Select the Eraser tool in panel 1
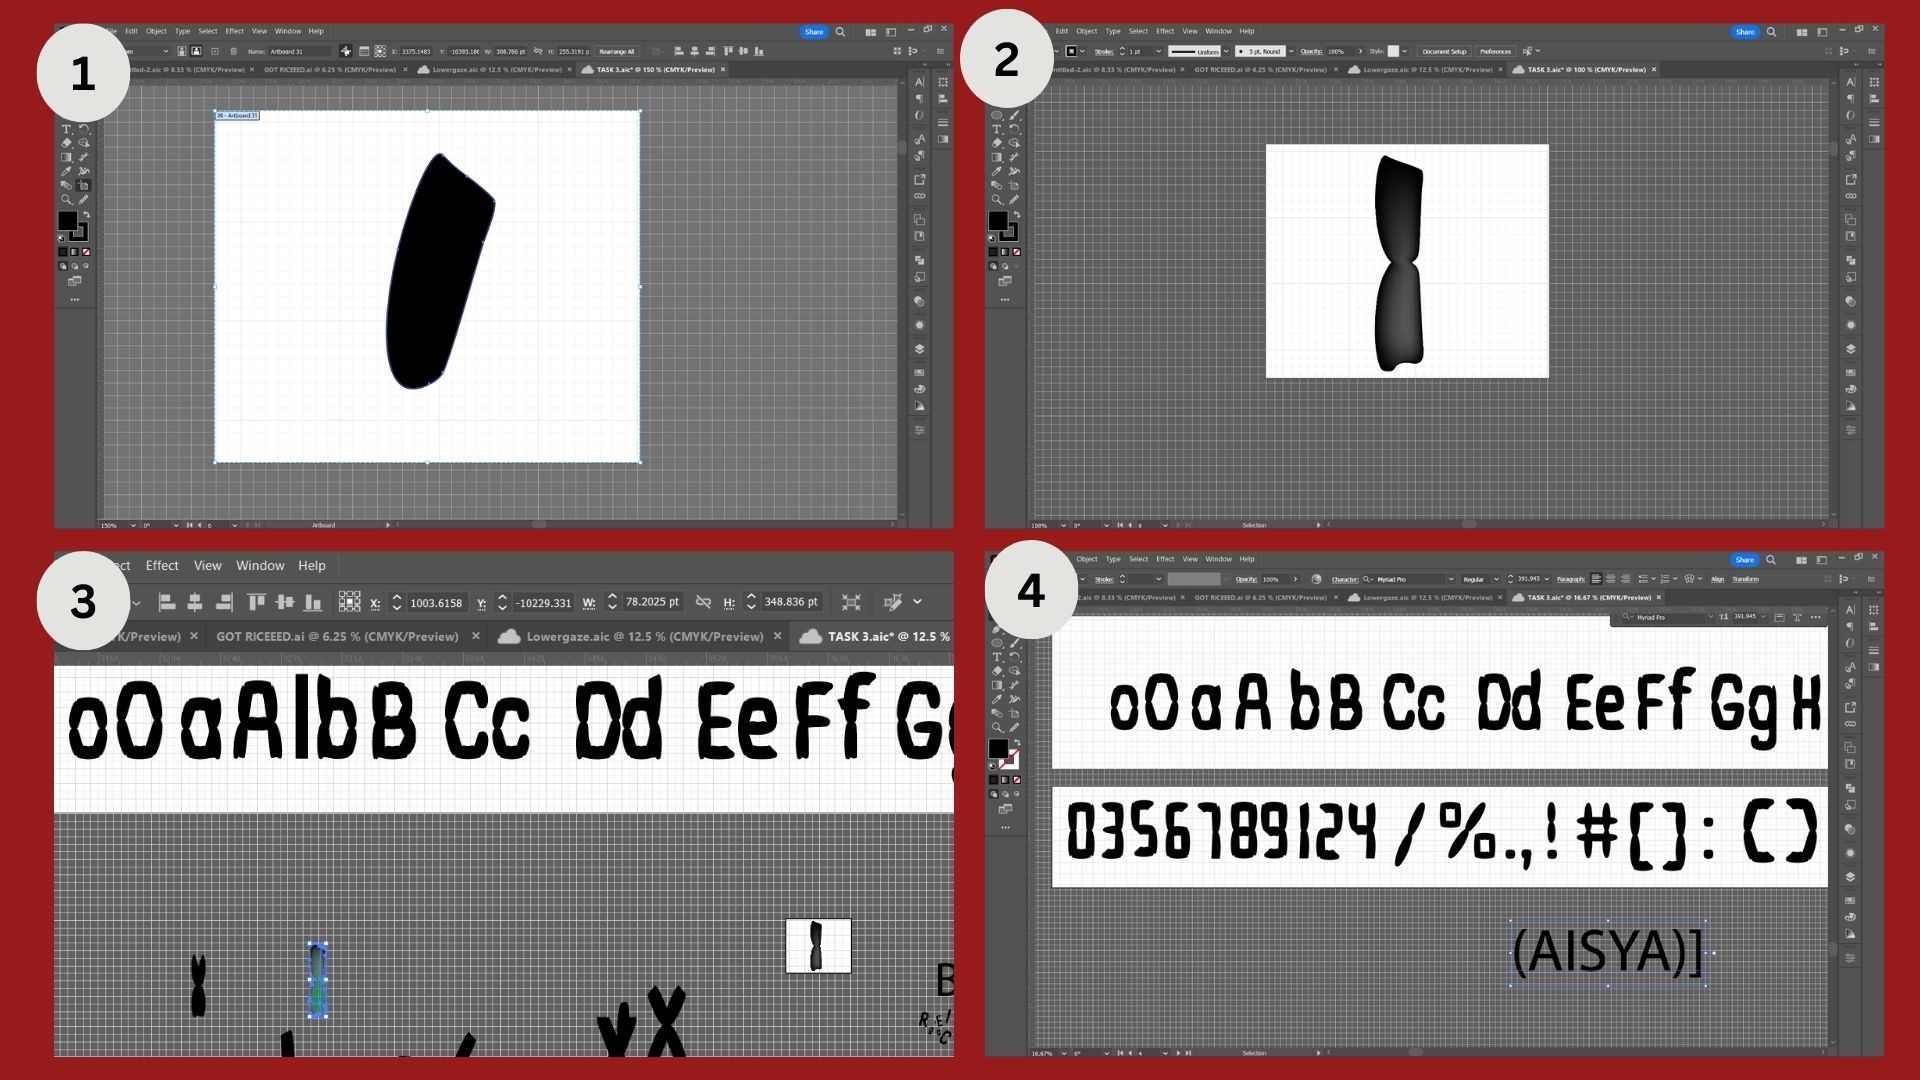1920x1080 pixels. click(x=66, y=143)
